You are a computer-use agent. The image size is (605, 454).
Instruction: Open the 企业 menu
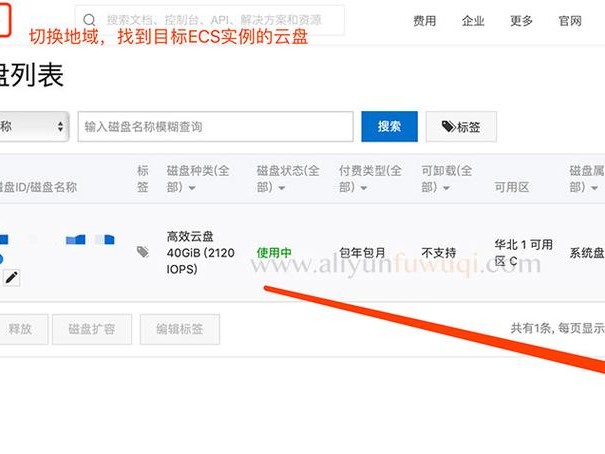click(x=473, y=21)
